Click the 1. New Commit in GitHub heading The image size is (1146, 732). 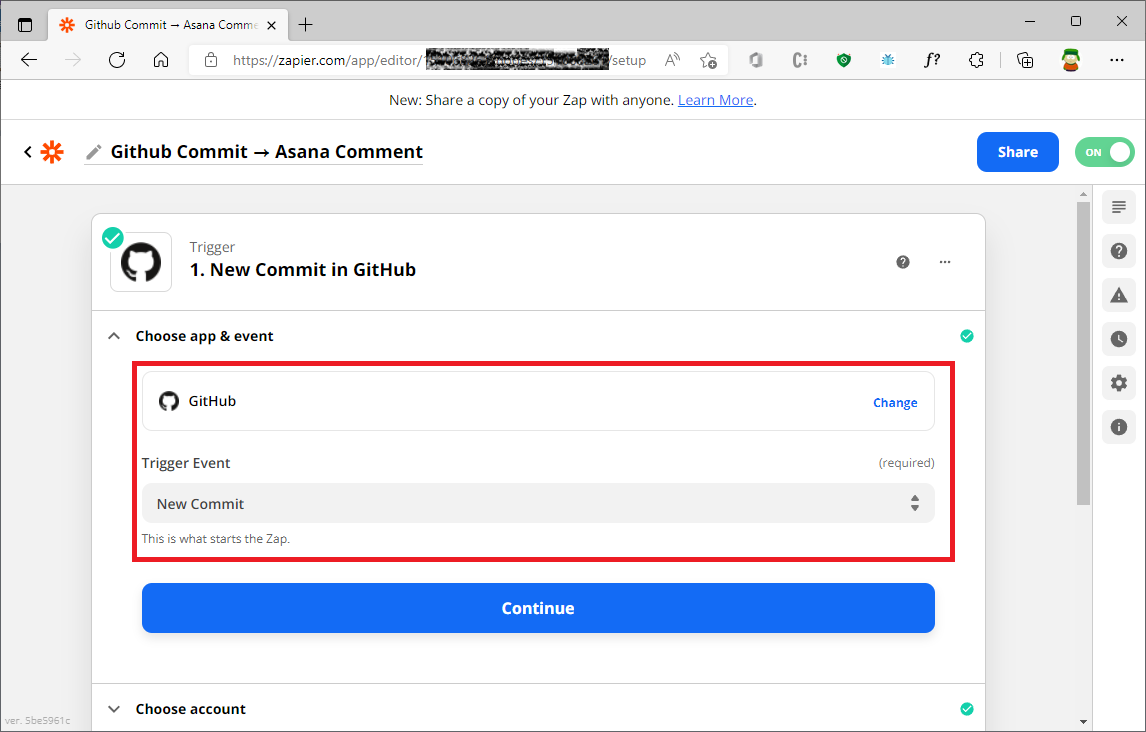[x=303, y=270]
